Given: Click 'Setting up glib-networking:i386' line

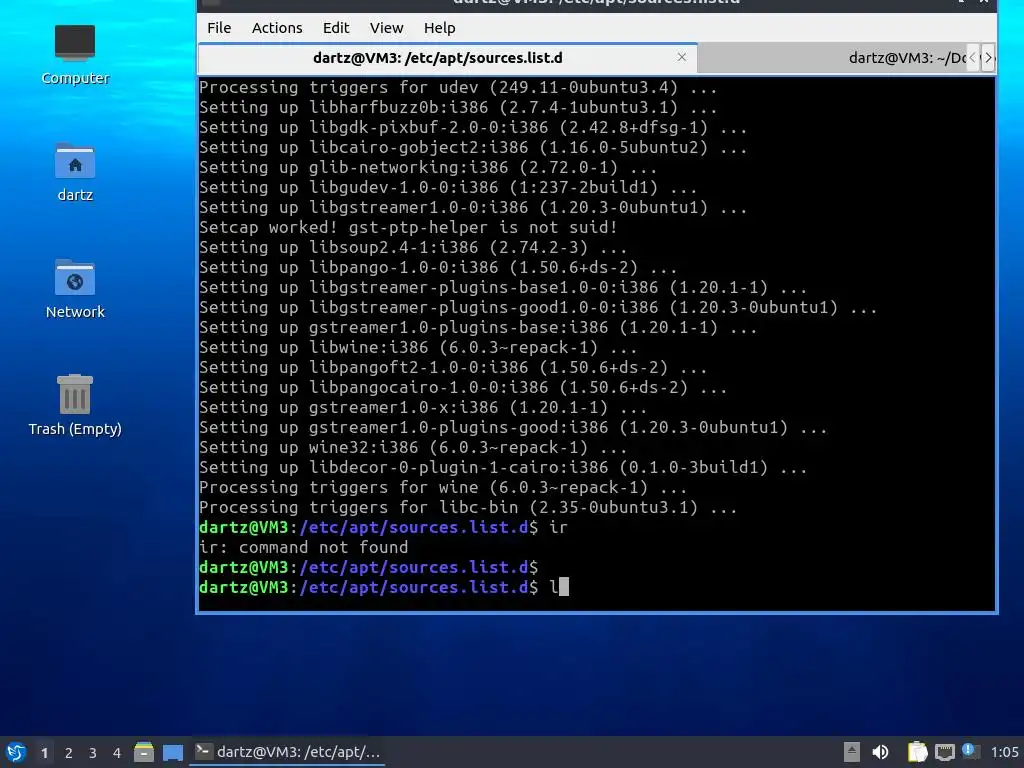Looking at the screenshot, I should pos(428,167).
